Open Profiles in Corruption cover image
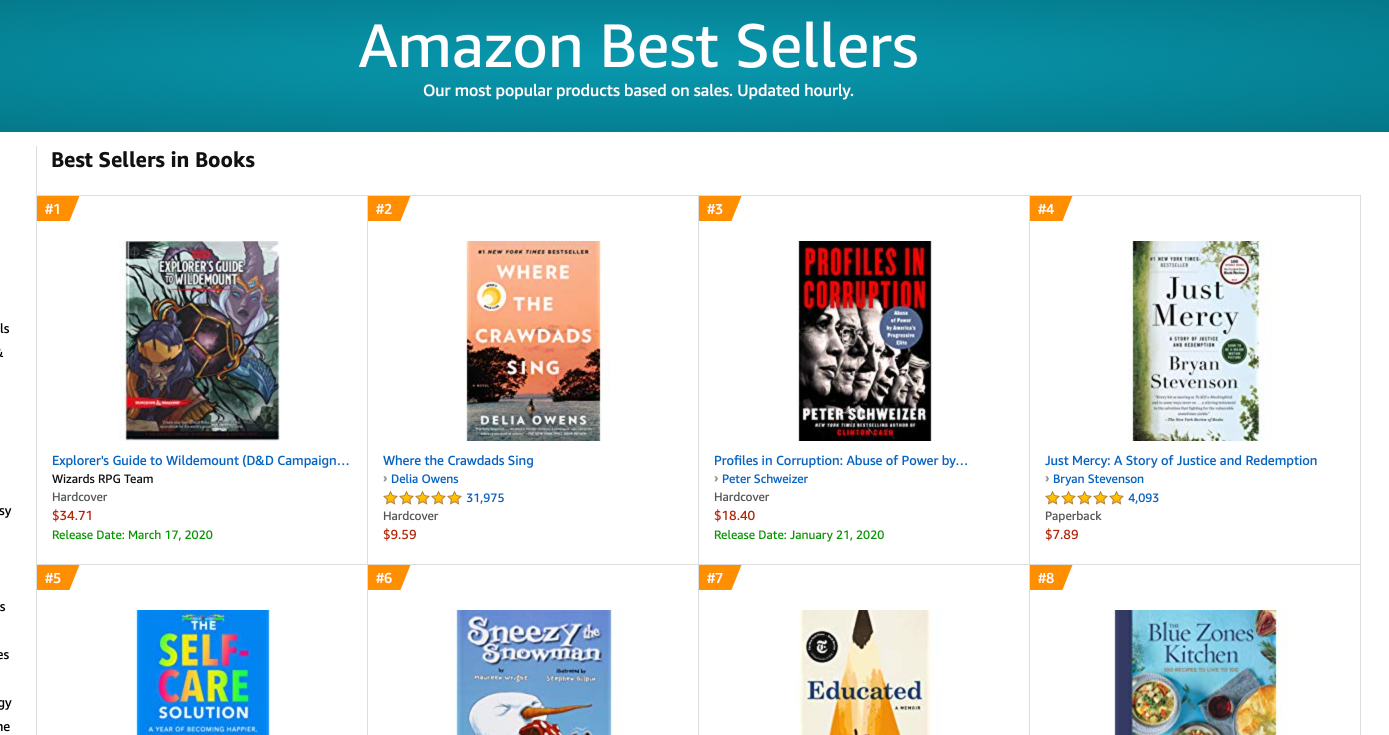This screenshot has width=1389, height=735. 864,340
